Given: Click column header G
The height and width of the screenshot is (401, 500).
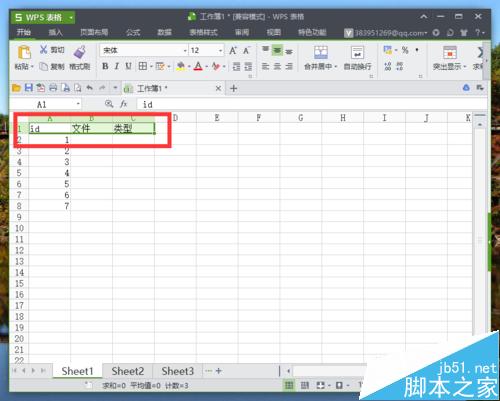Looking at the screenshot, I should [301, 118].
